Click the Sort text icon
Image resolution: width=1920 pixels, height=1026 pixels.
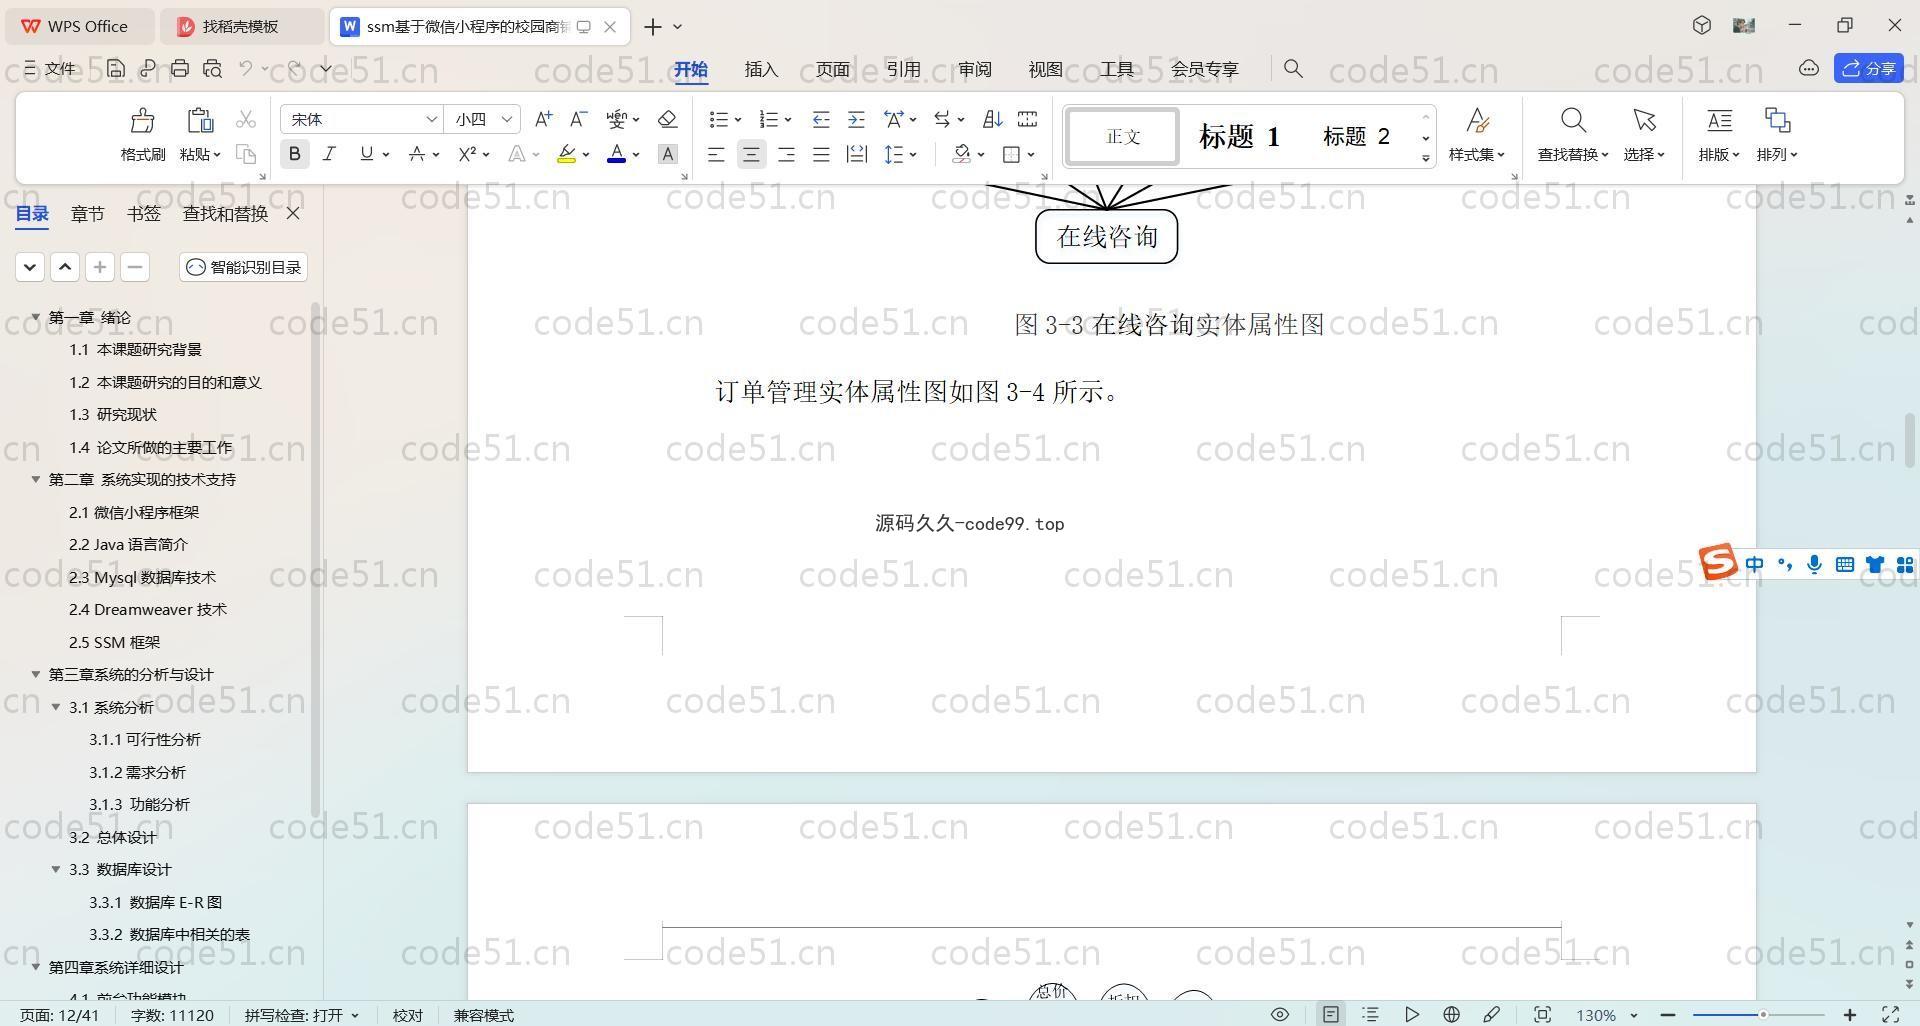[992, 119]
